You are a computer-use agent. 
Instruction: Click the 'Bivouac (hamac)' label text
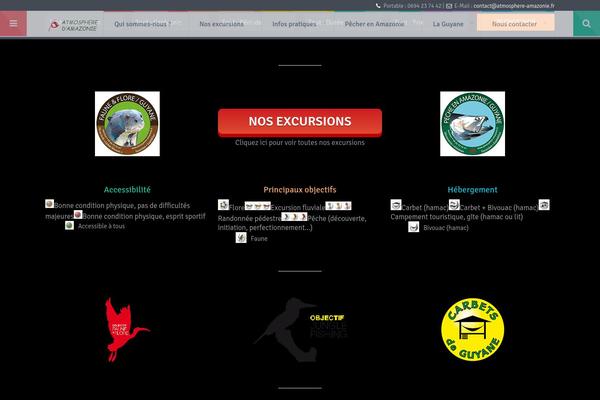446,228
